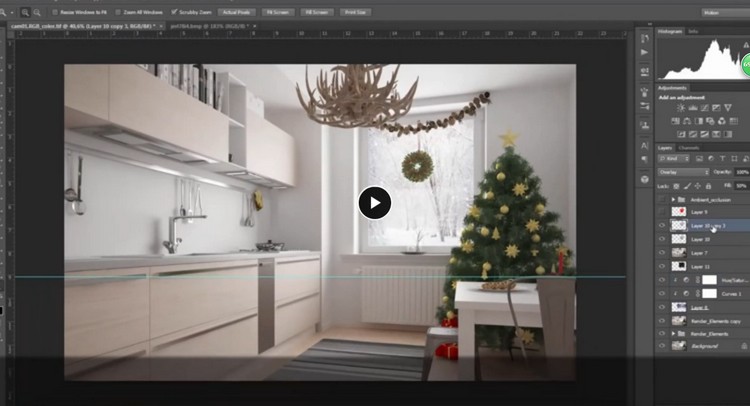Click the Opacity 100% field
Screen dimensions: 750x406
(x=742, y=172)
